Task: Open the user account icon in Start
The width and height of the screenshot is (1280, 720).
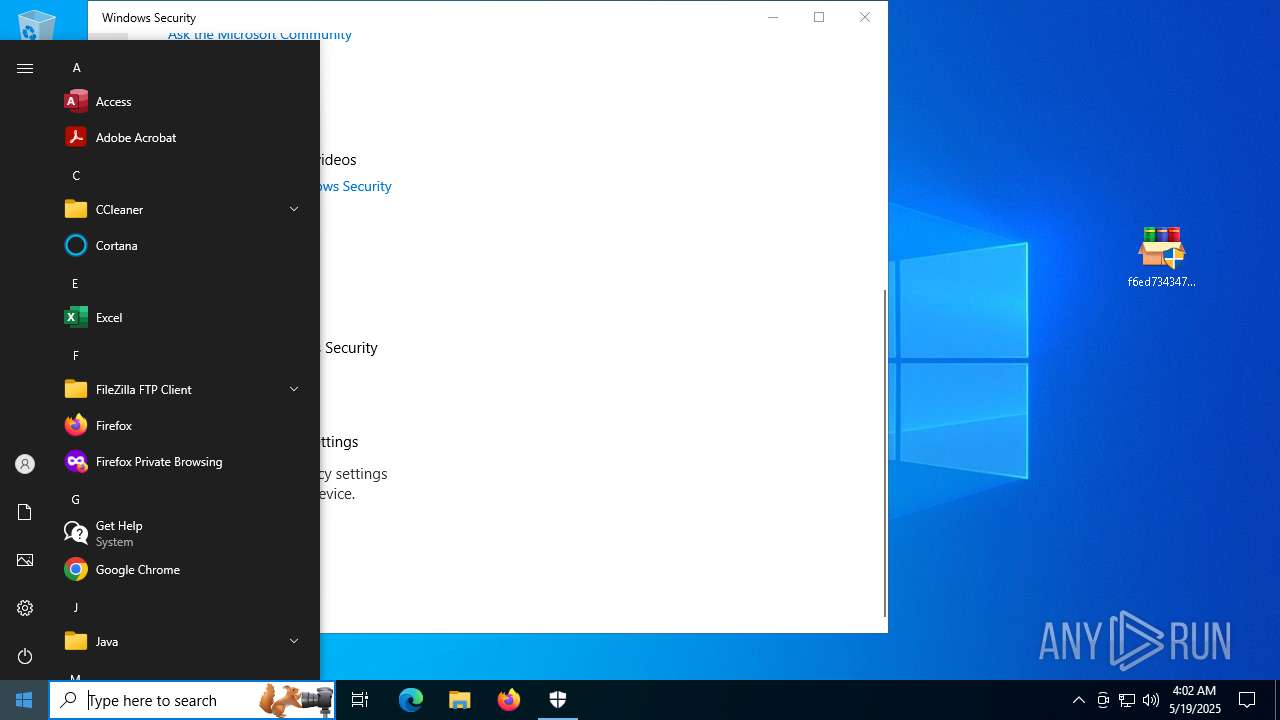Action: (25, 464)
